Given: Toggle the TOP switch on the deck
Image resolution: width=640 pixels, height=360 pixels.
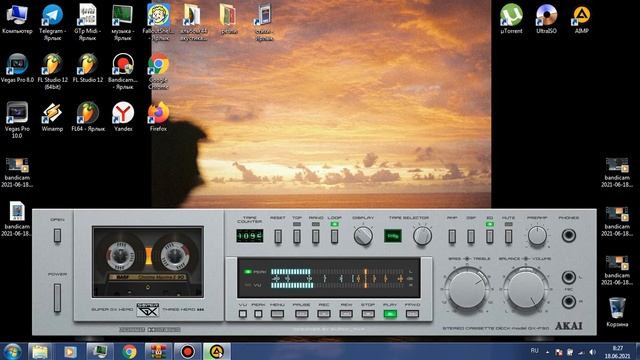Looking at the screenshot, I should point(297,236).
